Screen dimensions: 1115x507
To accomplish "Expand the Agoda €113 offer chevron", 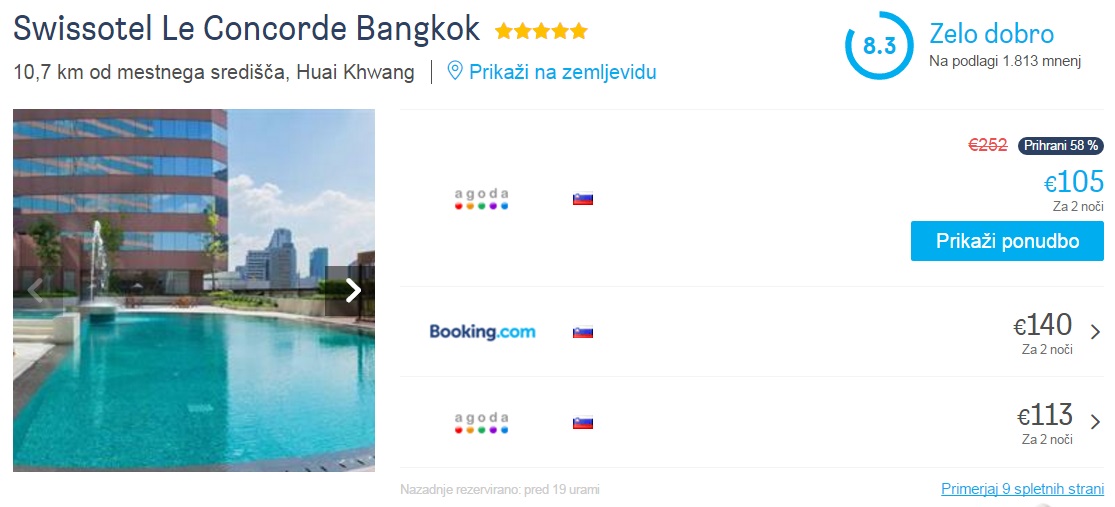I will click(1095, 422).
